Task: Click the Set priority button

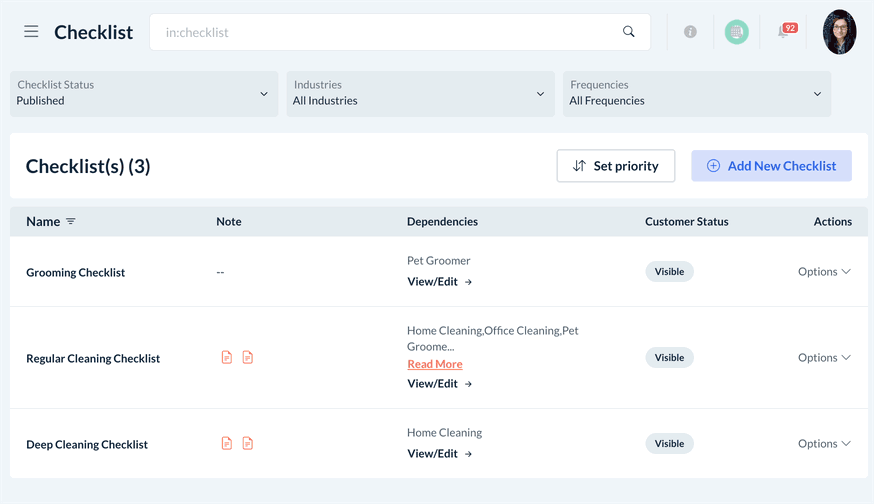Action: [615, 166]
